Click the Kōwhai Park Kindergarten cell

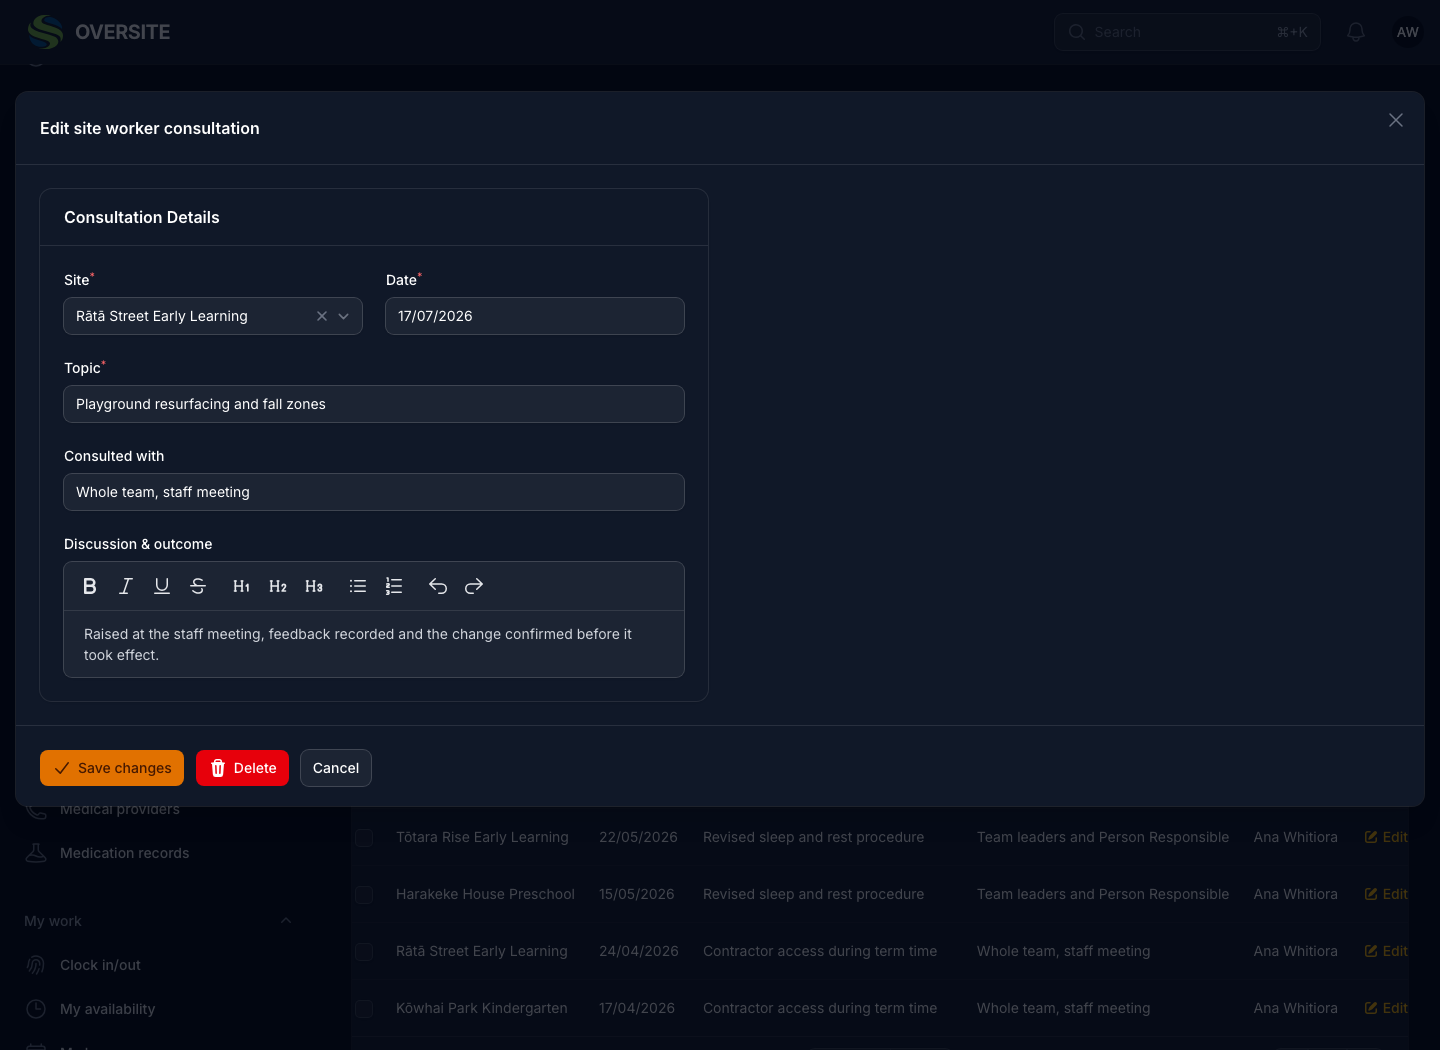click(482, 1008)
